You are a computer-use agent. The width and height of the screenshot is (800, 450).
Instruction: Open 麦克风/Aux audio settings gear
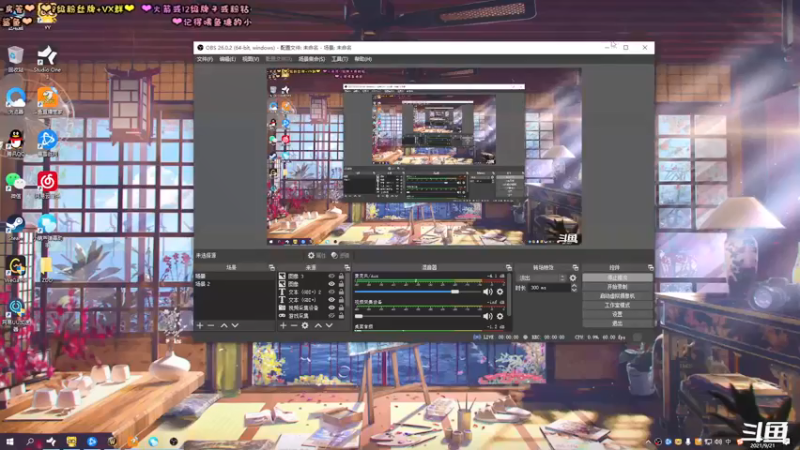point(500,292)
